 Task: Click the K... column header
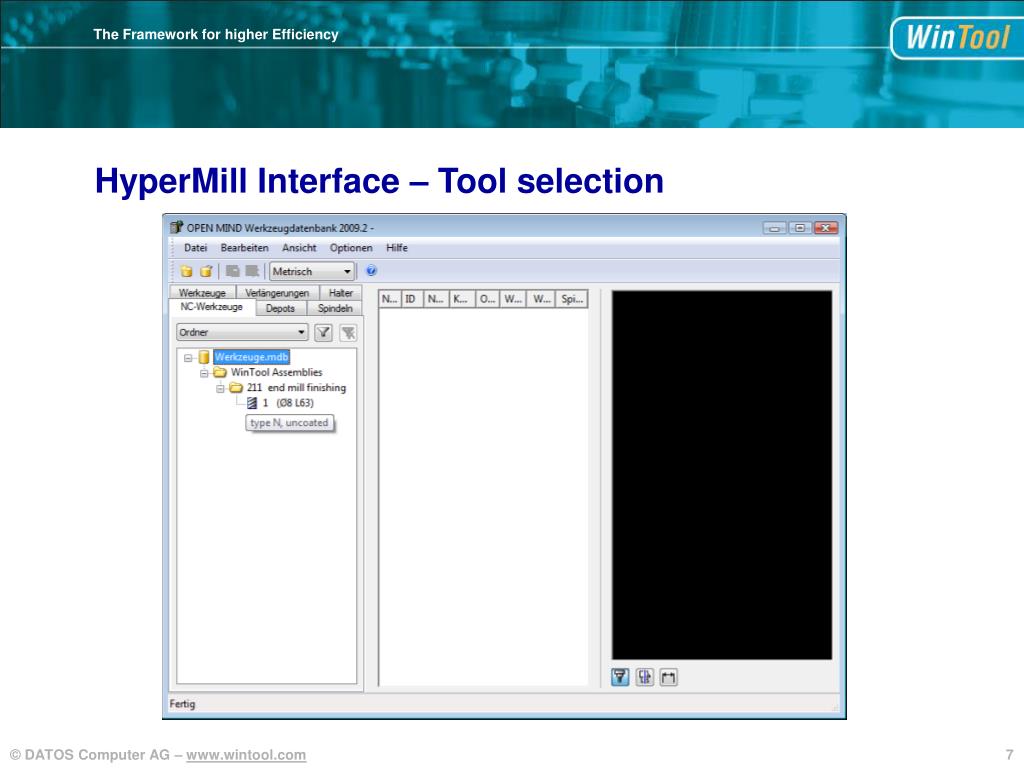[462, 299]
